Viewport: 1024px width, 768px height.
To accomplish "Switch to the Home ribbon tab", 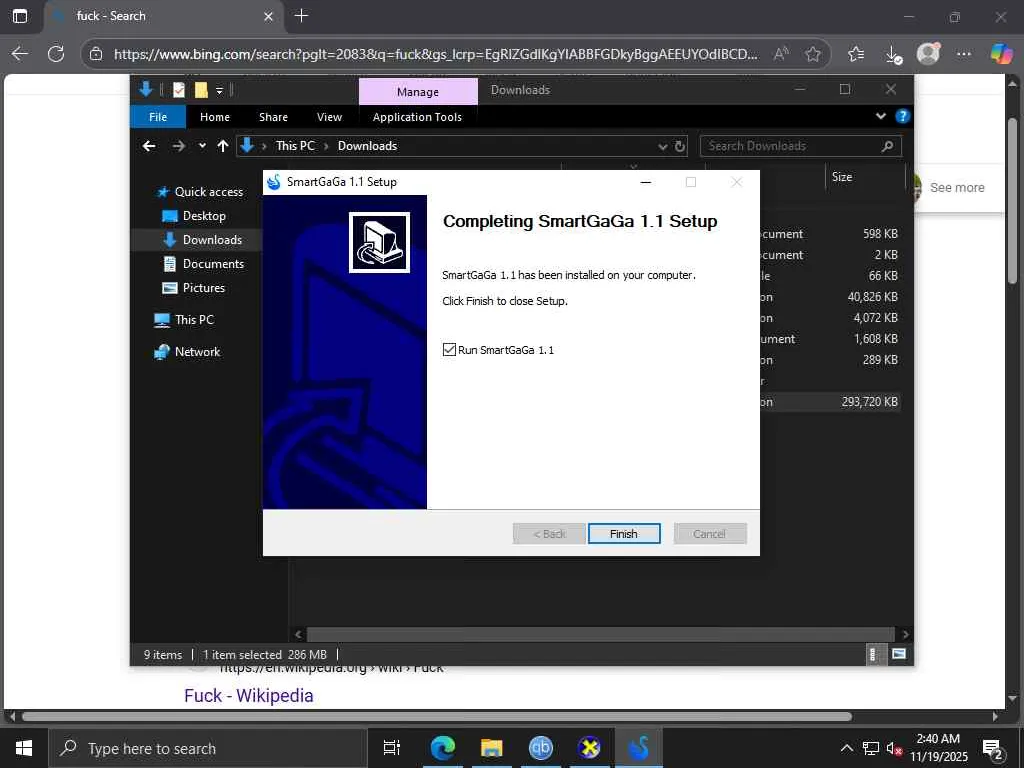I will [x=215, y=117].
